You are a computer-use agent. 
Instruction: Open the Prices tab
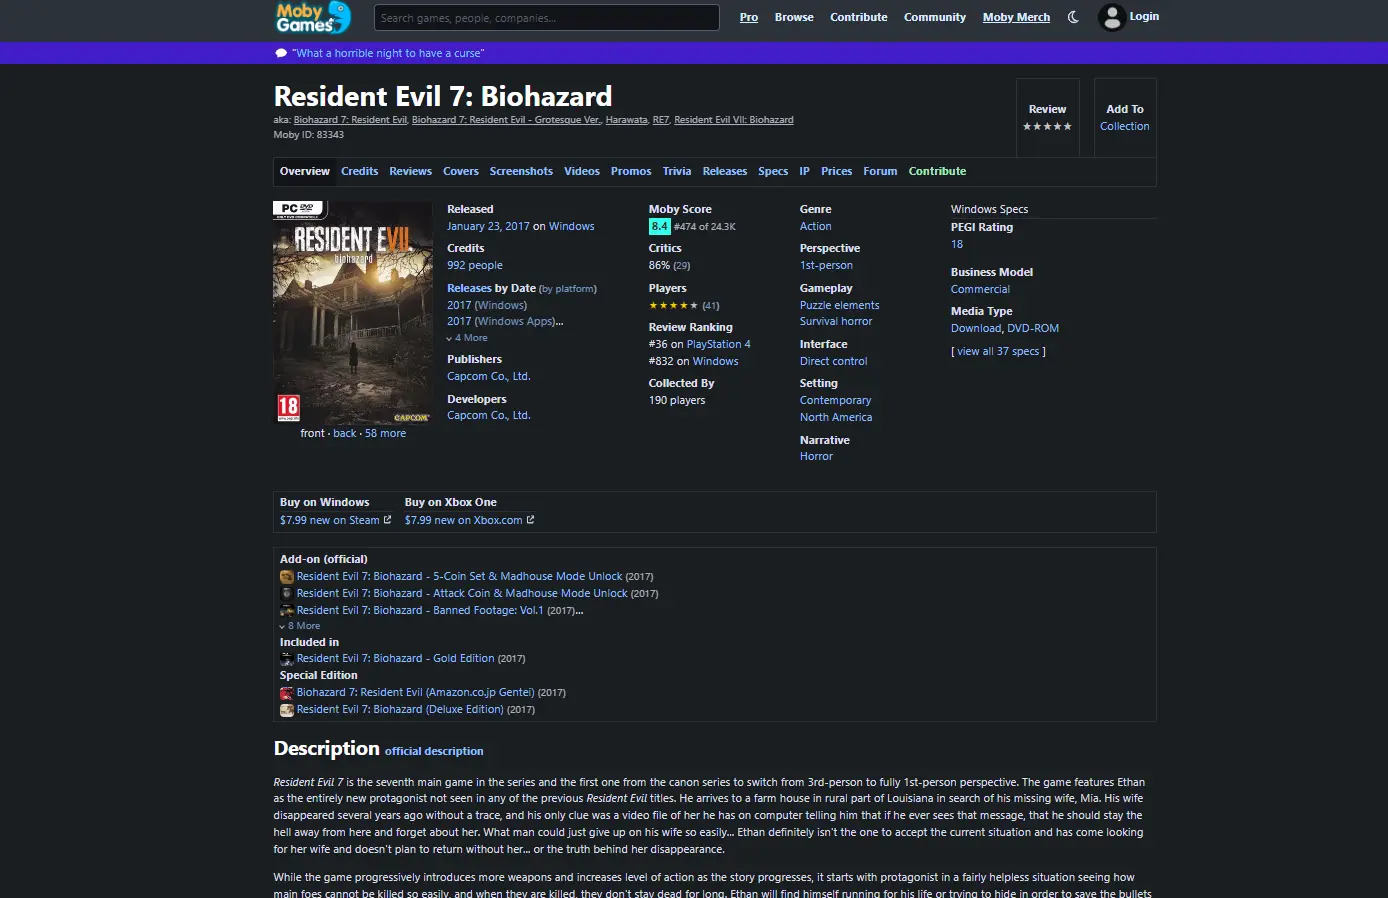point(836,171)
